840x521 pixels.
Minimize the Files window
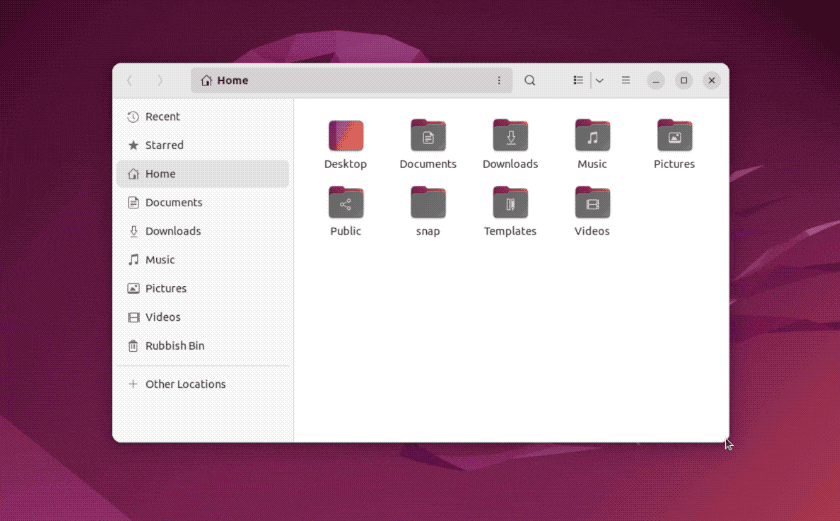tap(656, 80)
